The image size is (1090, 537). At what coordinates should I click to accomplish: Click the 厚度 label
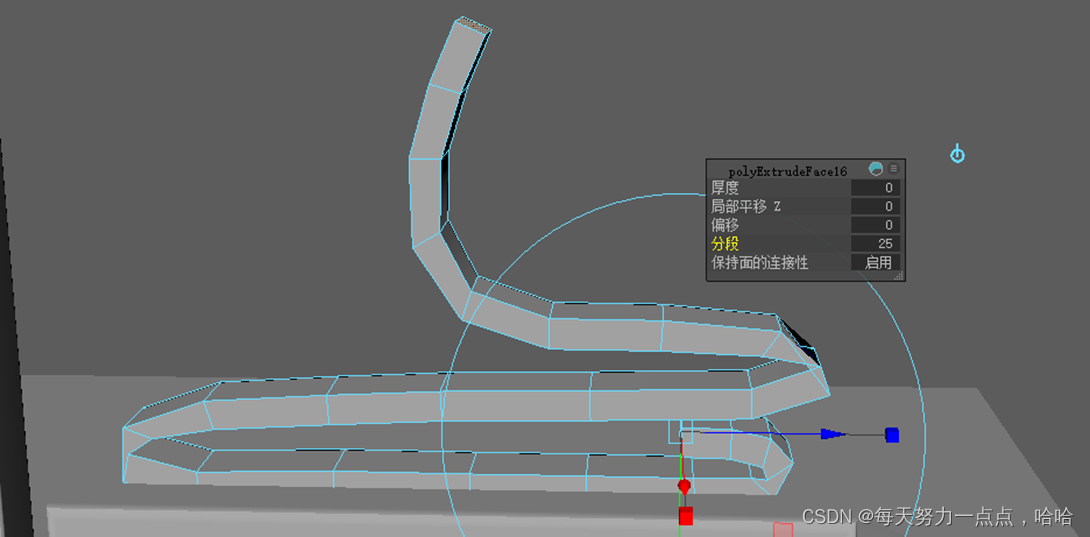(x=725, y=188)
